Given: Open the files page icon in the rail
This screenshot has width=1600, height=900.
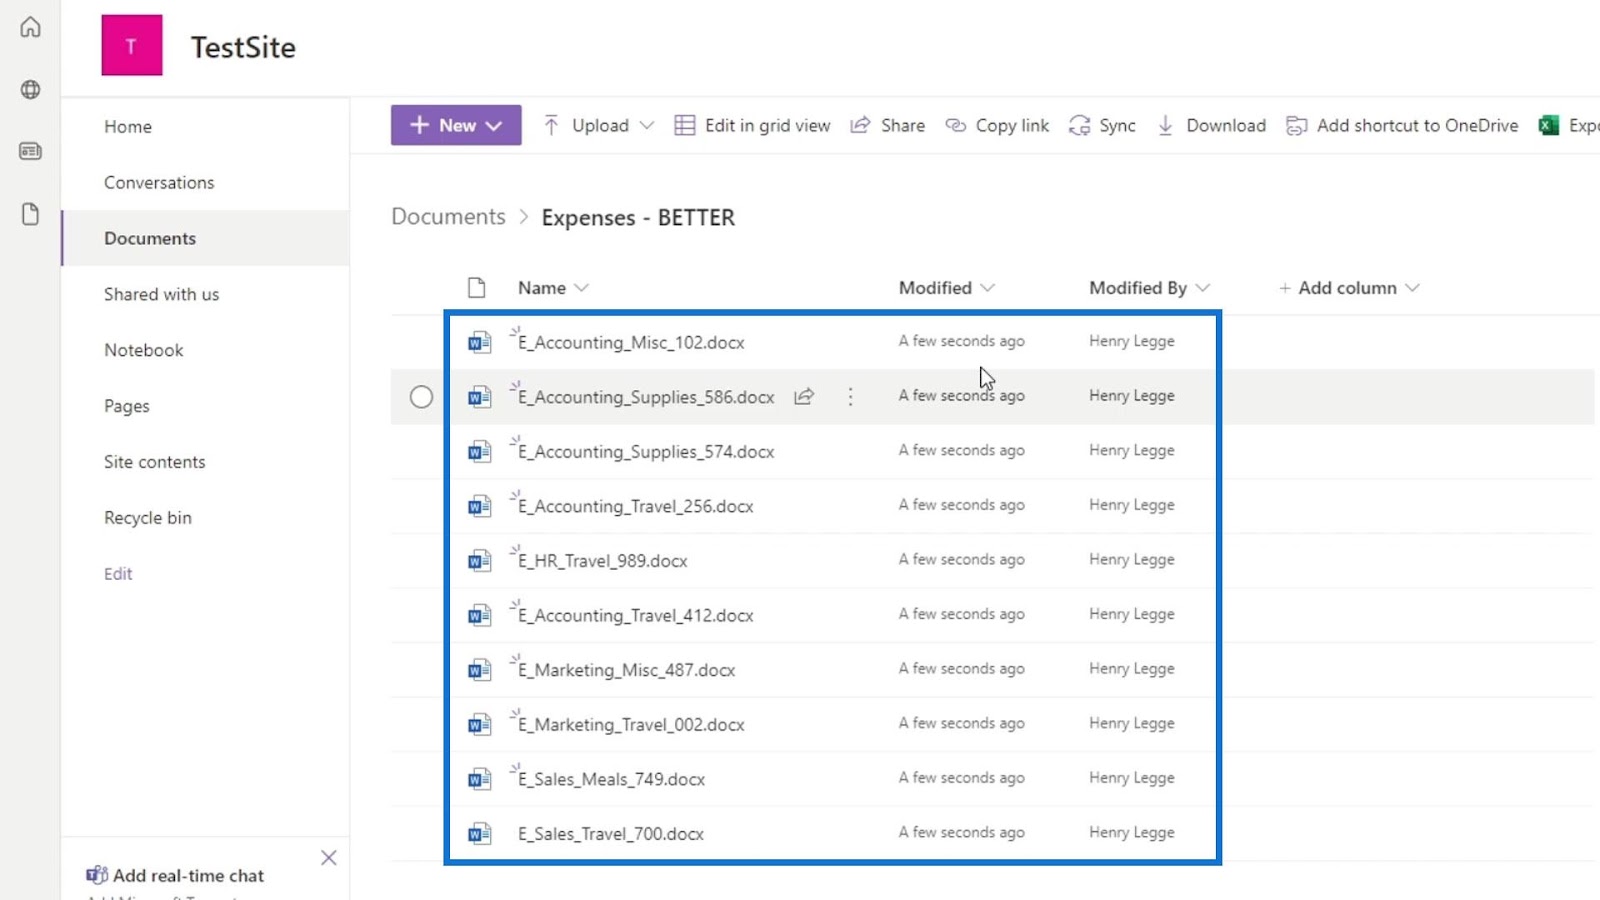Looking at the screenshot, I should click(30, 214).
